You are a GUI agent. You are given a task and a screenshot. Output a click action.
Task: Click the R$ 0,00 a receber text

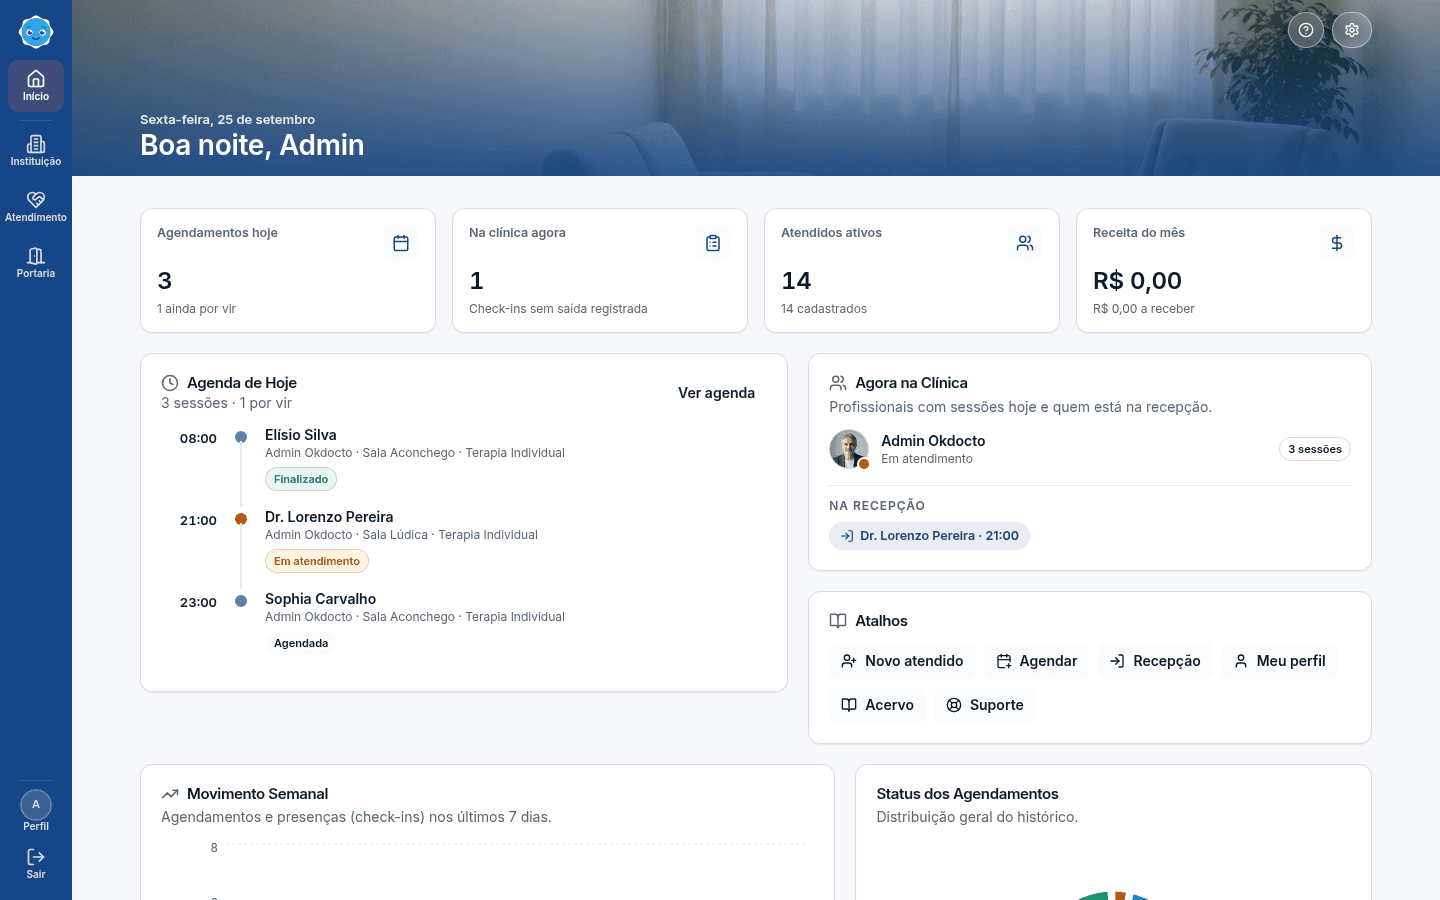point(1144,309)
